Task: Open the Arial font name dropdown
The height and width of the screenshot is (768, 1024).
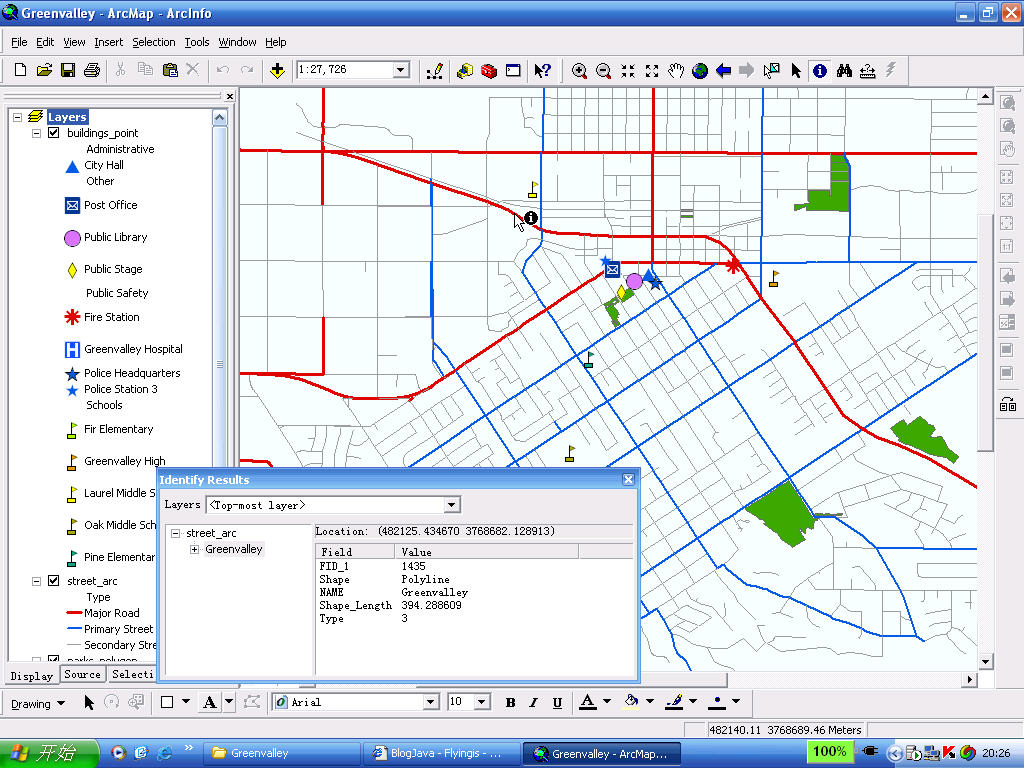Action: (431, 702)
